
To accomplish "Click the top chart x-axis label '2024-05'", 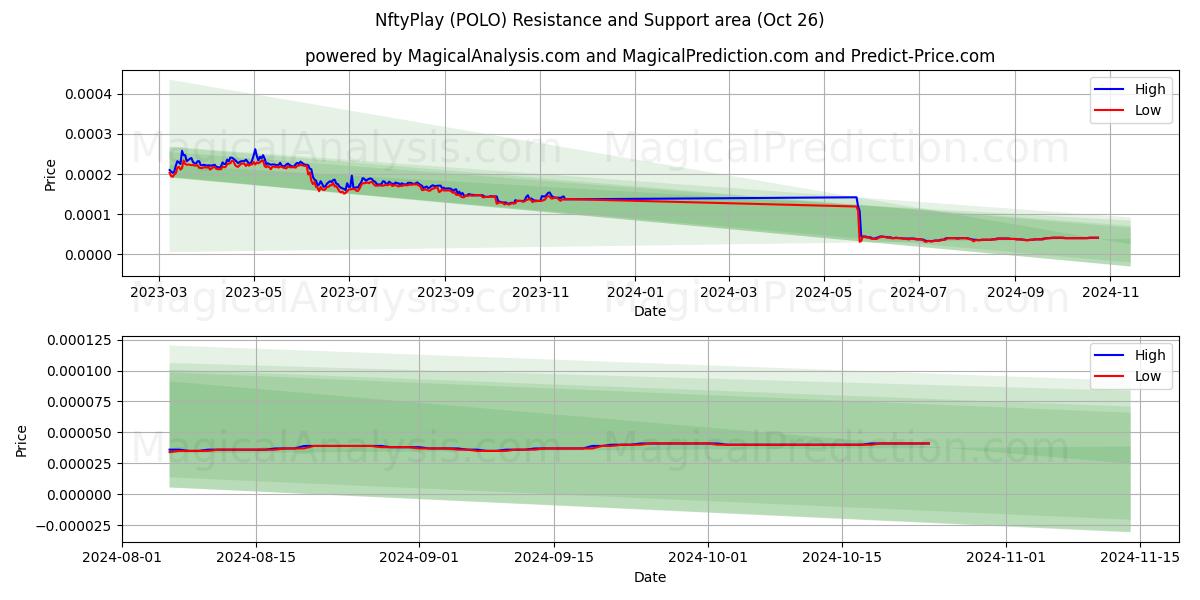I will 824,292.
